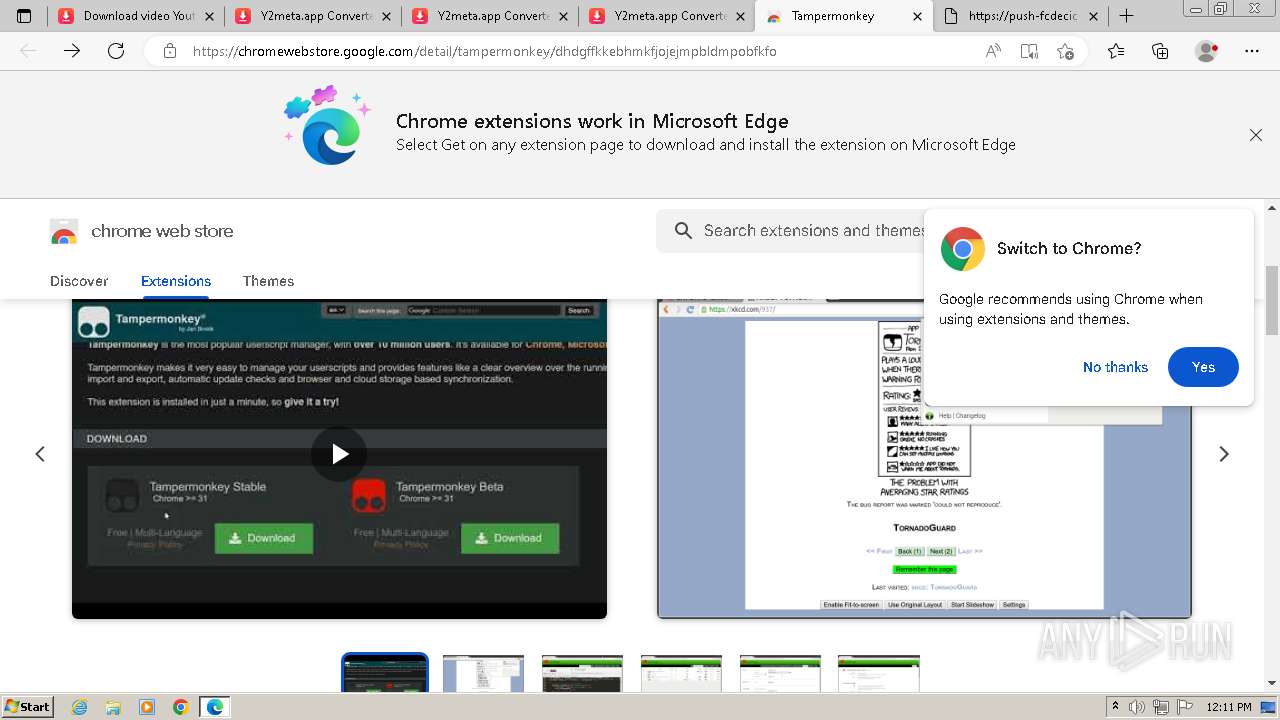Open the xkcd screenshot preview image
The image size is (1280, 720).
(924, 459)
